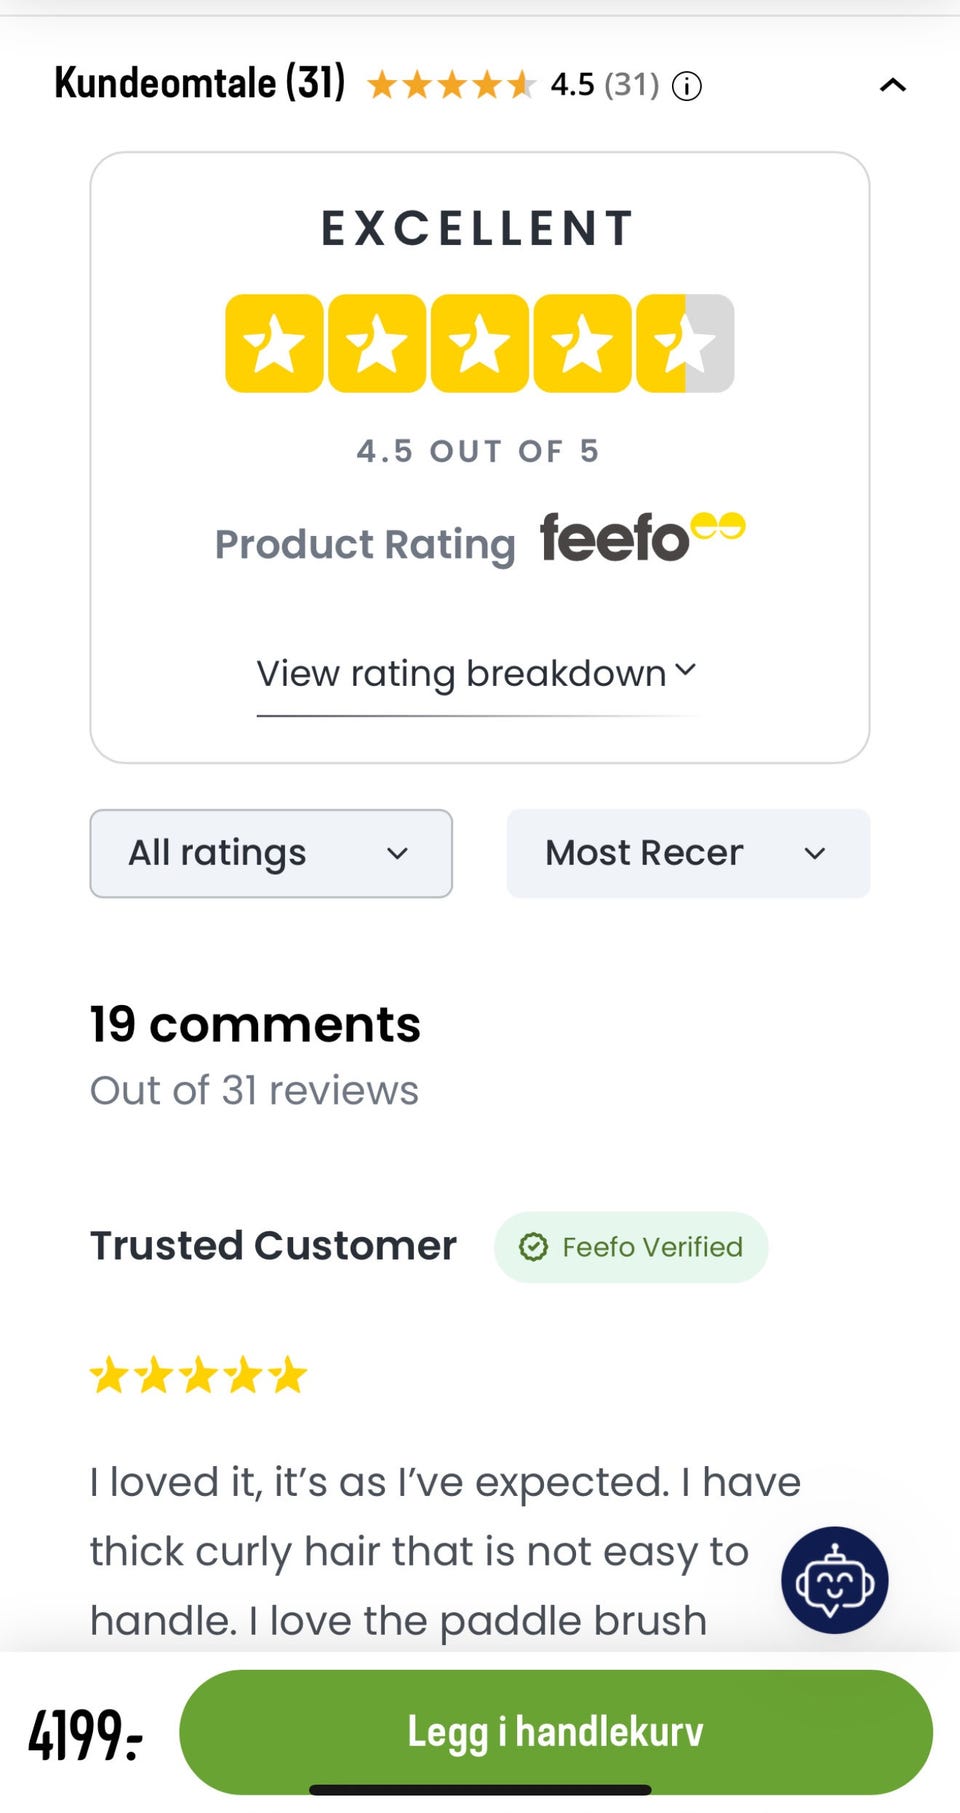Click the 4.5 (31) rating count

(x=604, y=85)
